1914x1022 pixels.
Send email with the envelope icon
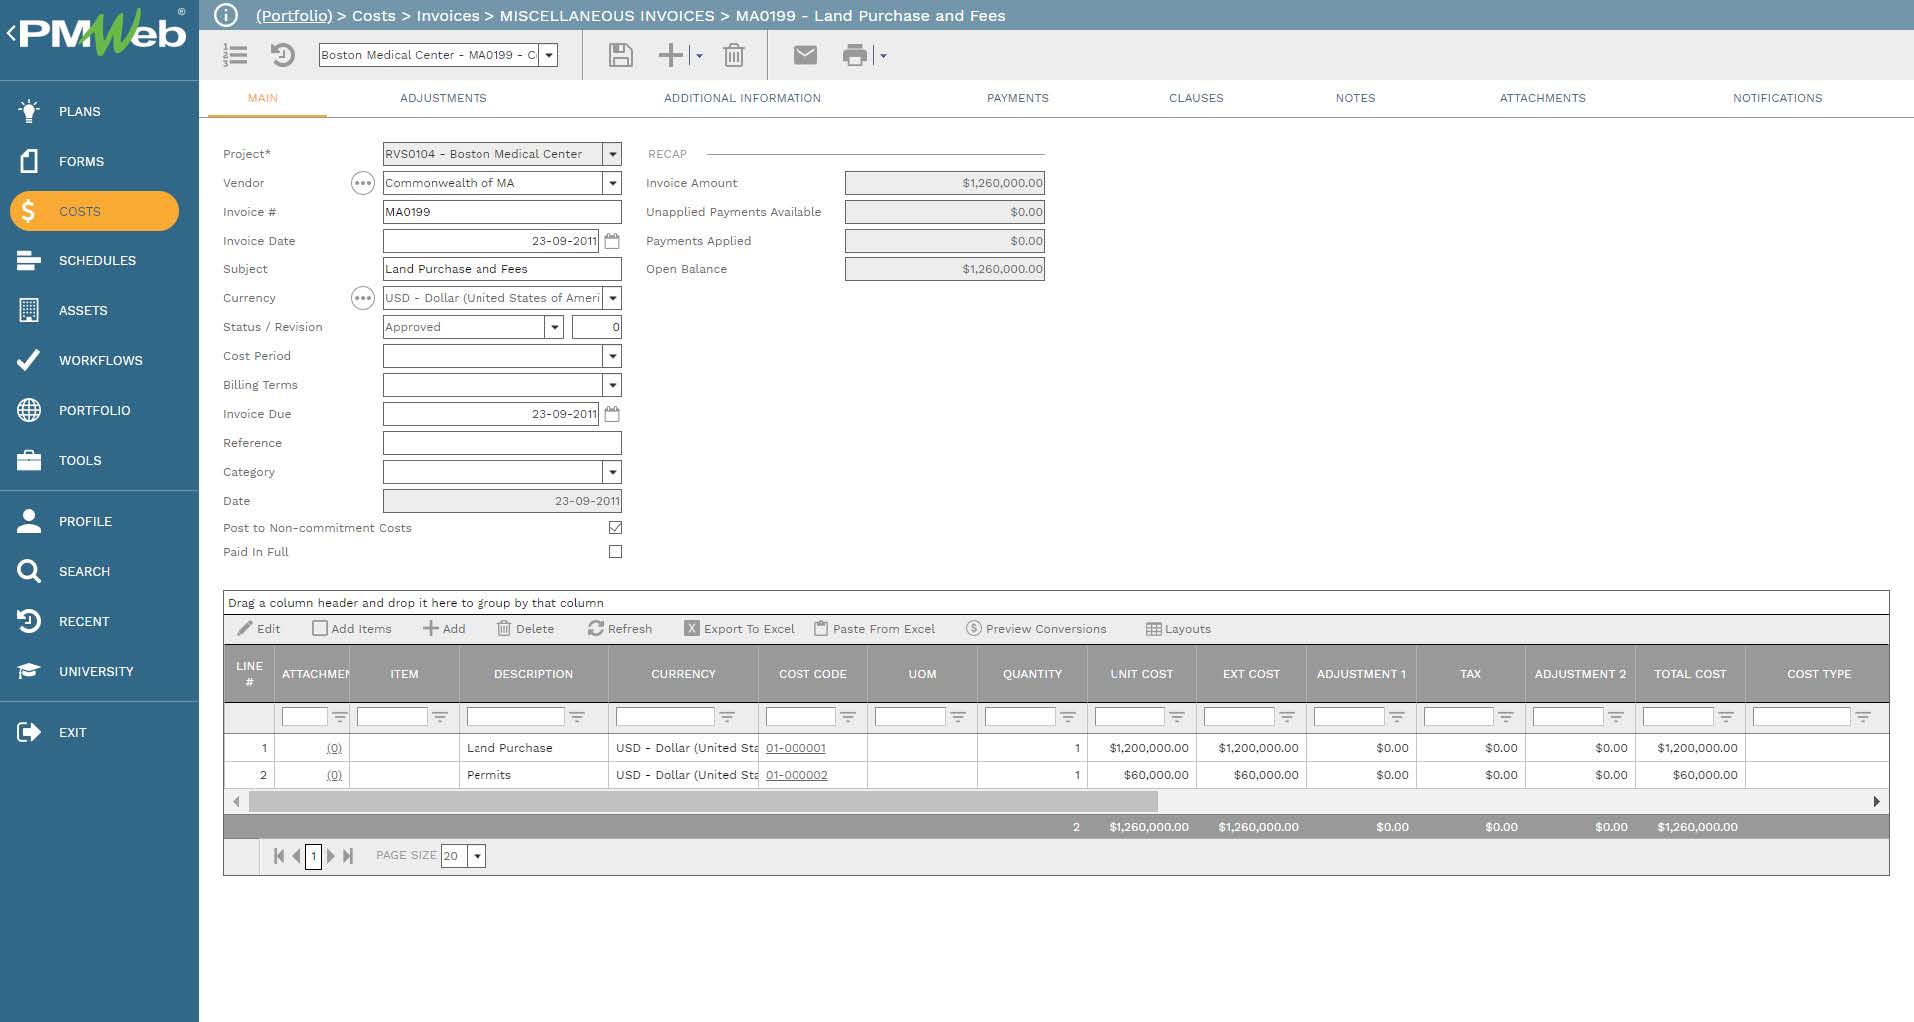[805, 55]
